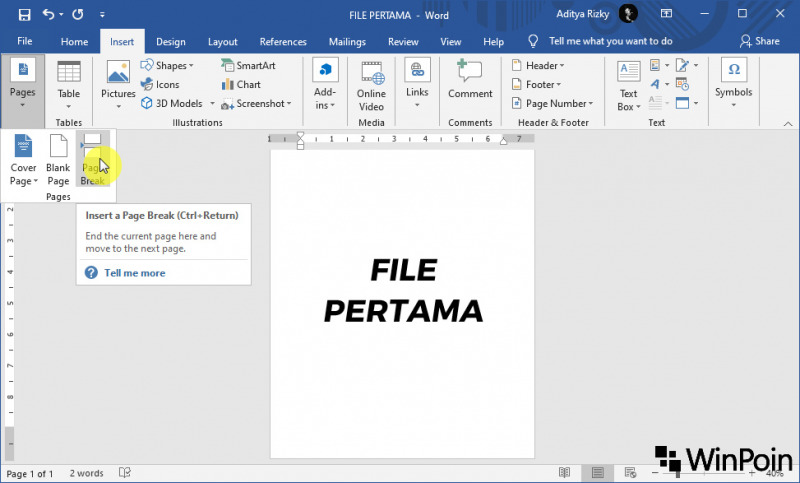This screenshot has height=483, width=800.
Task: Open the ribbon display options button
Action: click(666, 14)
